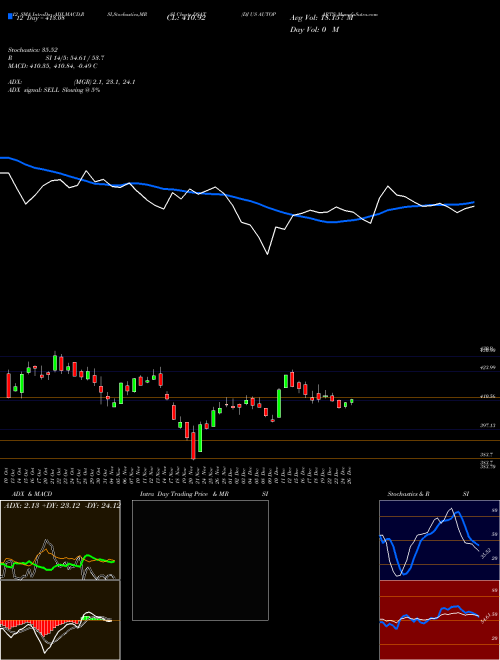Screen dimensions: 500x660
Task: Click the RSI 14/3 values line
Action: (x=56, y=58)
